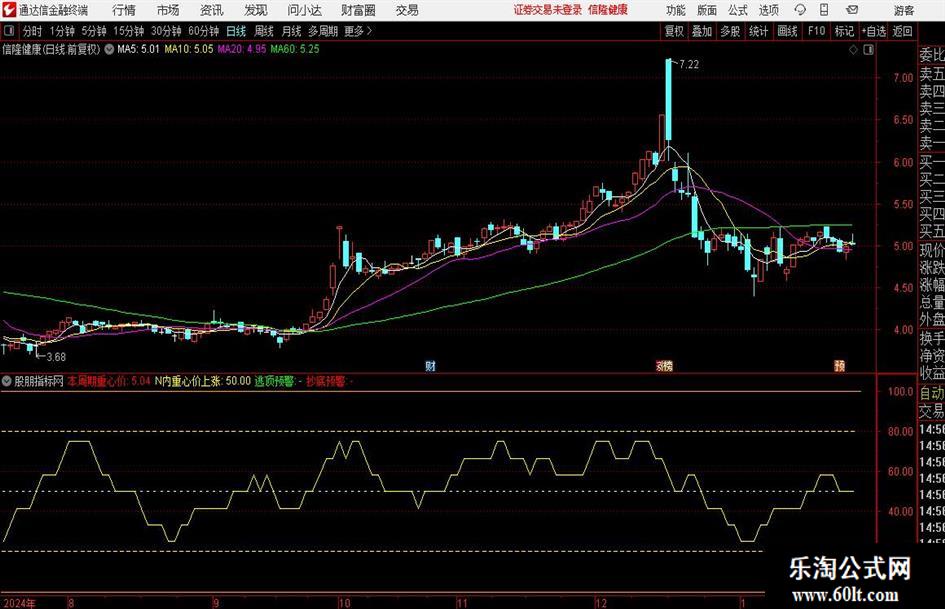
Task: Toggle the left panel icon beside 分时
Action: point(9,31)
